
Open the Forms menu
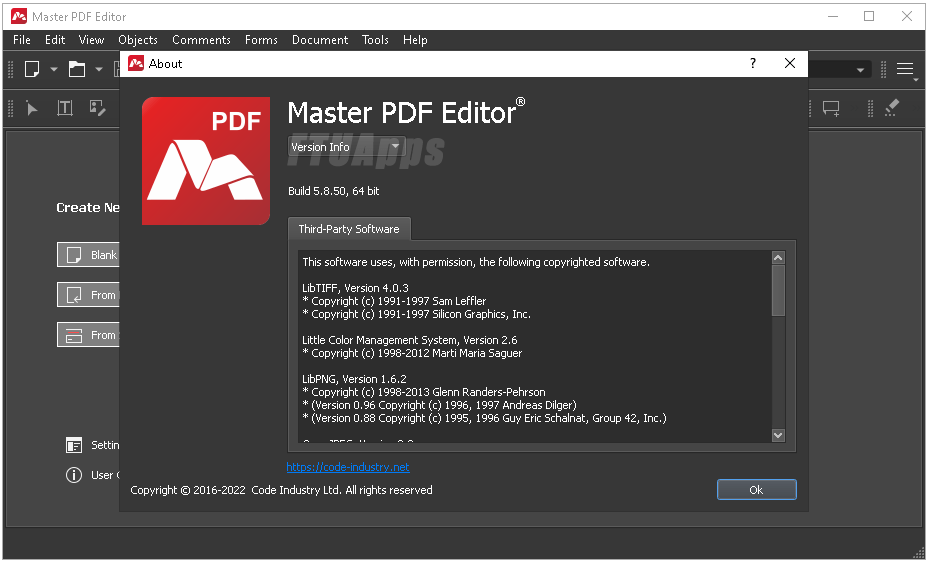pos(261,40)
